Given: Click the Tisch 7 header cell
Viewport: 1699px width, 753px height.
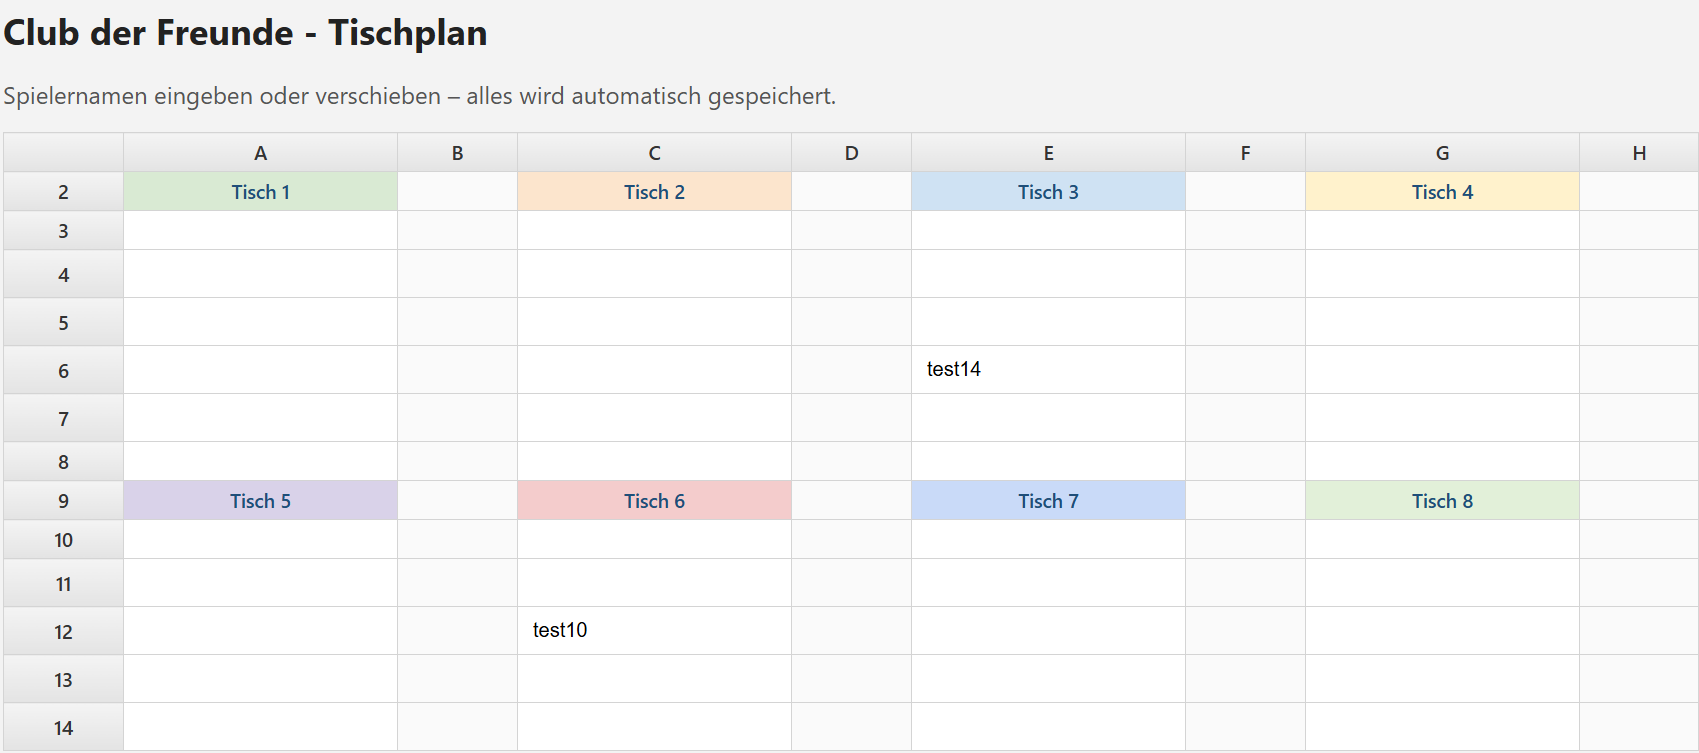Looking at the screenshot, I should 1048,500.
